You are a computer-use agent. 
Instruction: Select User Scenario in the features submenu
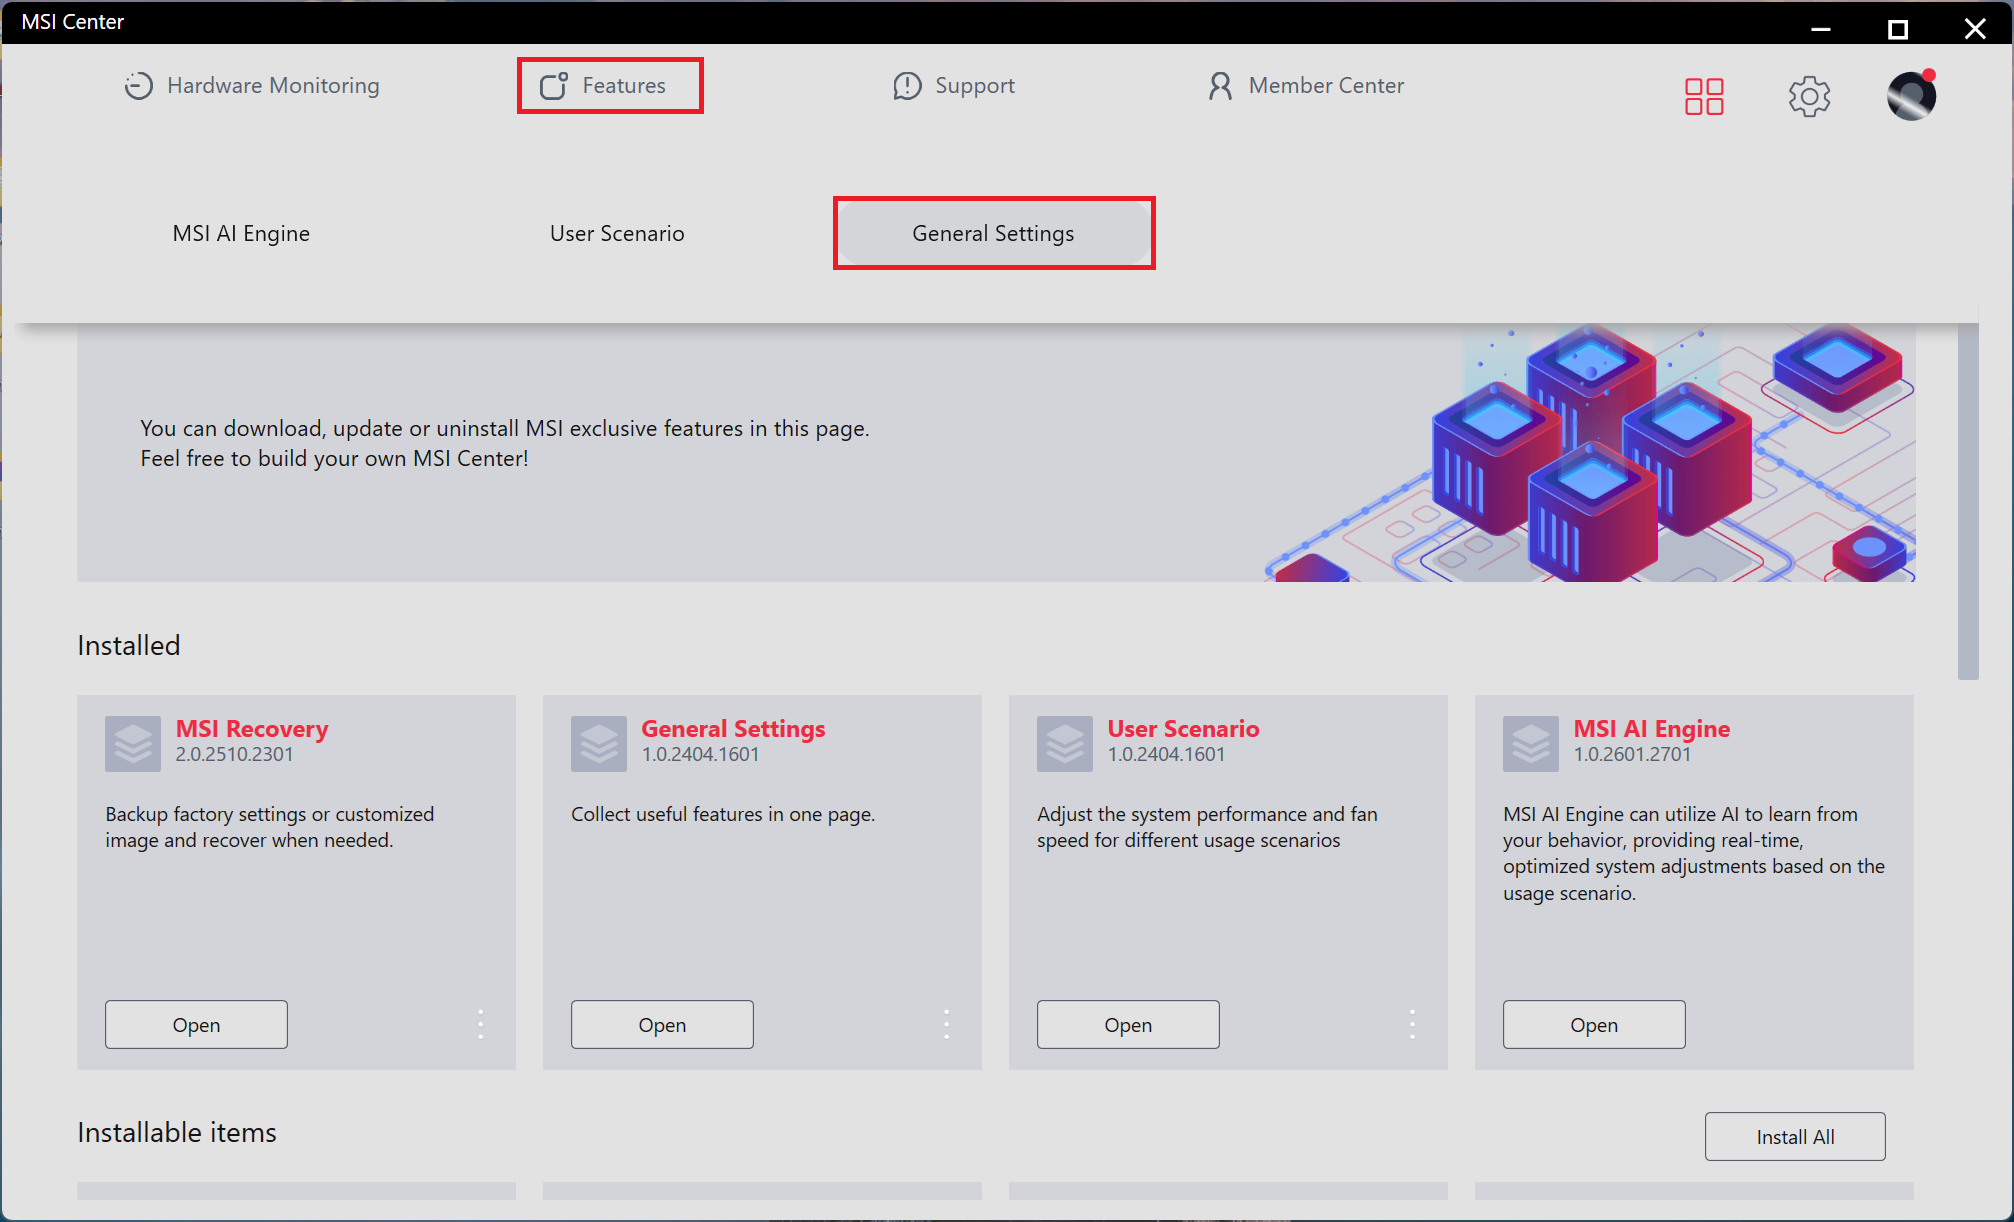point(617,233)
